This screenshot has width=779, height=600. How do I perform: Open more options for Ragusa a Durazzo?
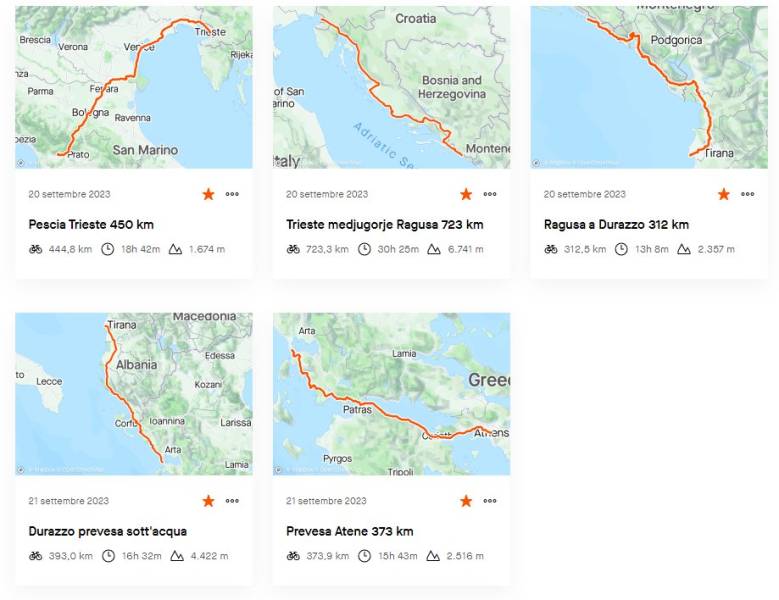747,194
